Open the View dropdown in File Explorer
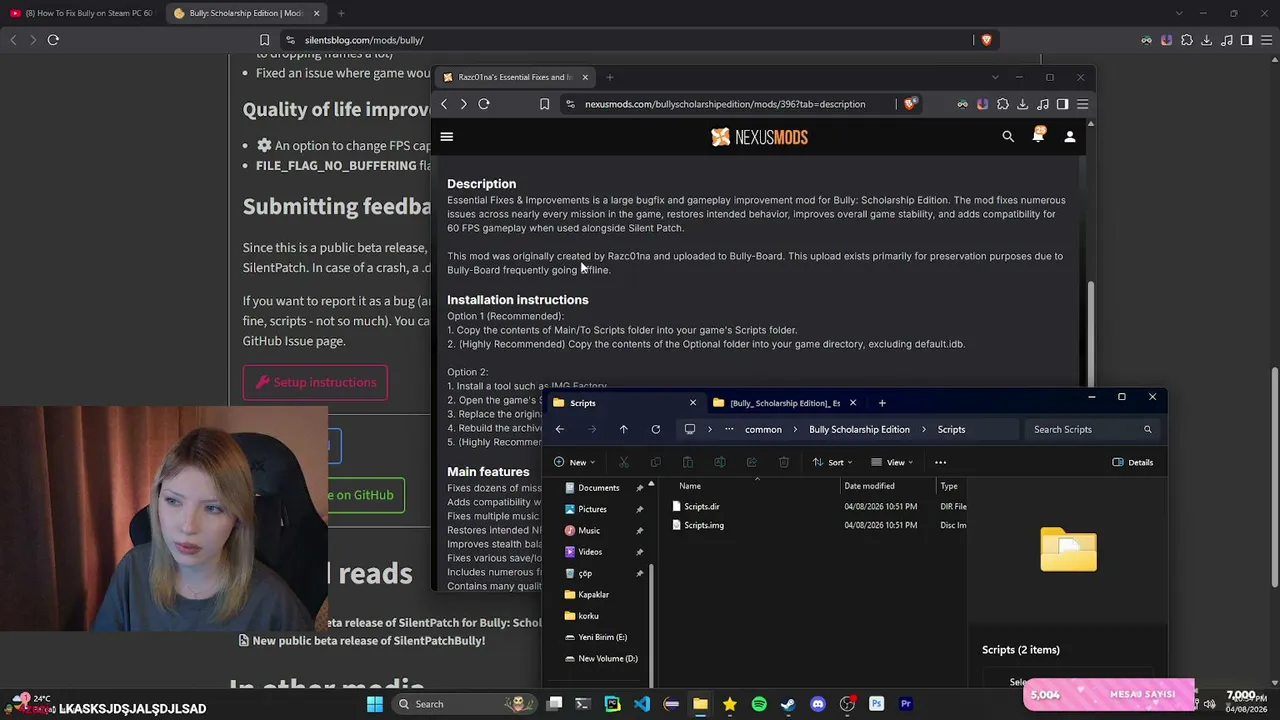Screen dimensions: 1280x720 (891, 462)
